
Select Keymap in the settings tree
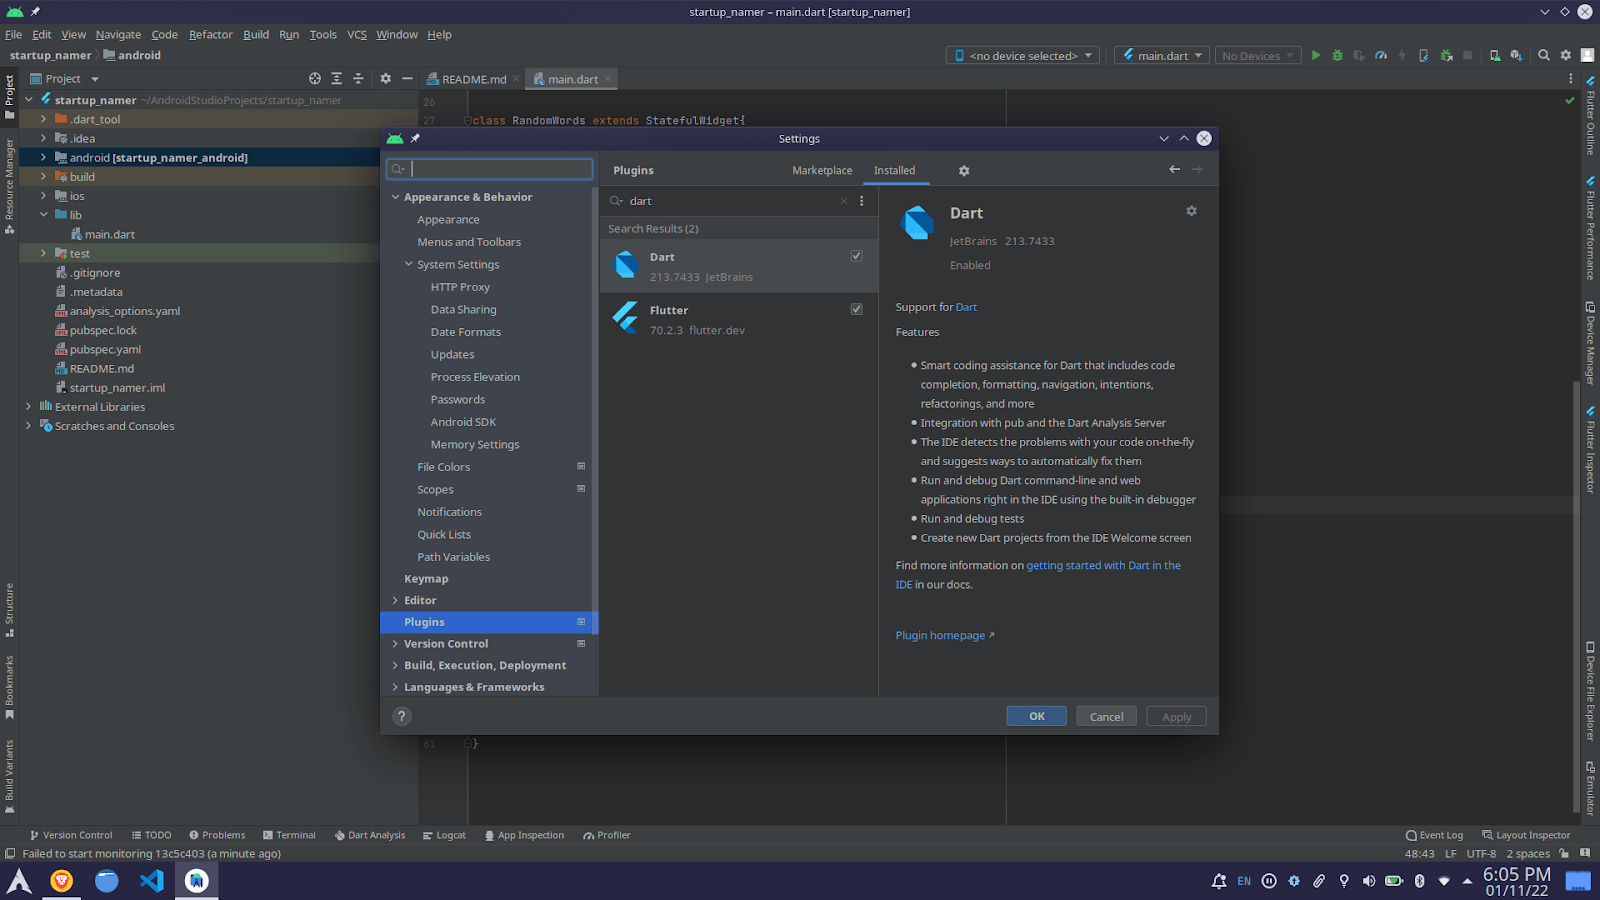click(426, 579)
